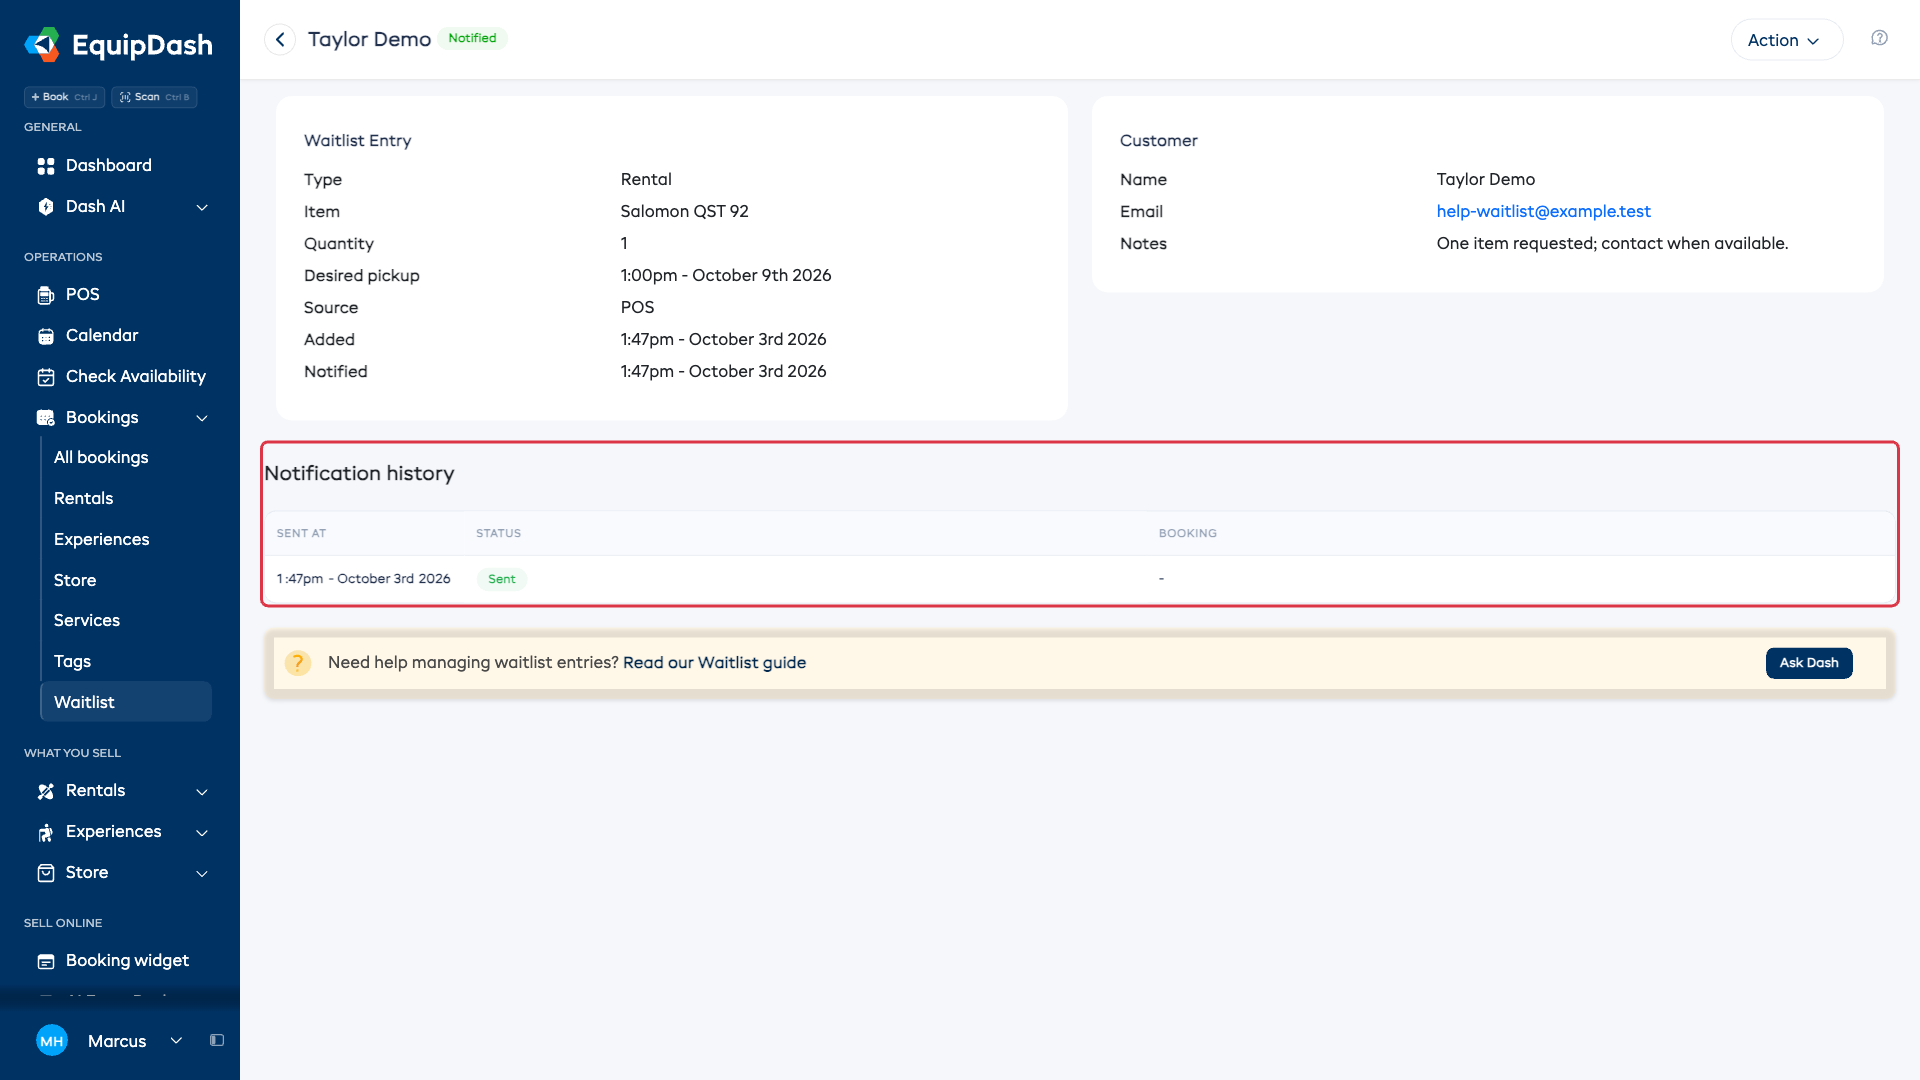Click the EquipDash logo icon

(x=42, y=45)
